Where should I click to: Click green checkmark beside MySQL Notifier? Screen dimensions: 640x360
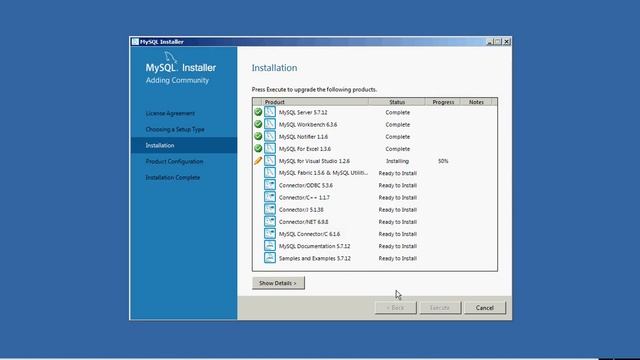(258, 136)
